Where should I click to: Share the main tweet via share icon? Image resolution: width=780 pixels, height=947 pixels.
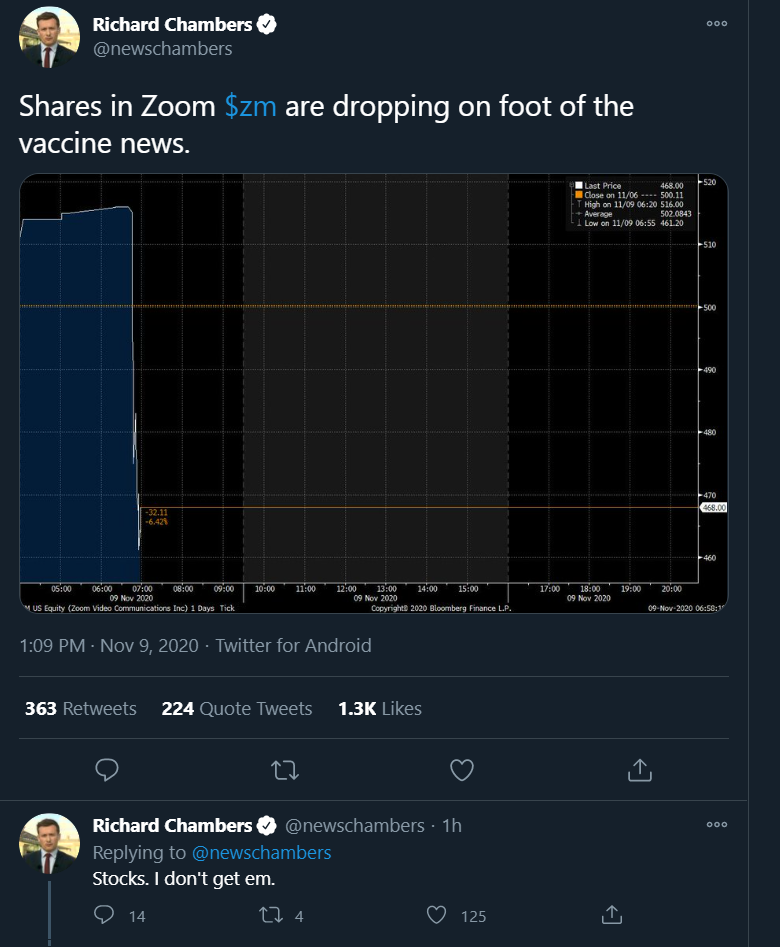point(639,769)
